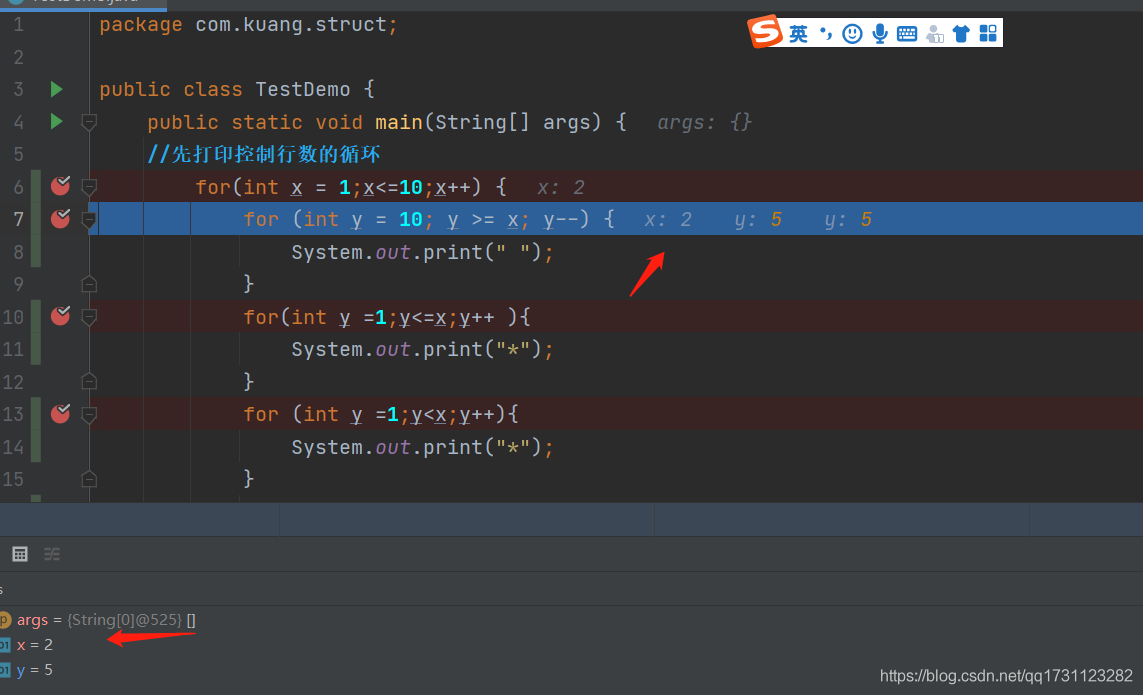Image resolution: width=1143 pixels, height=695 pixels.
Task: Click the print("*") statement on line 11
Action: click(423, 349)
